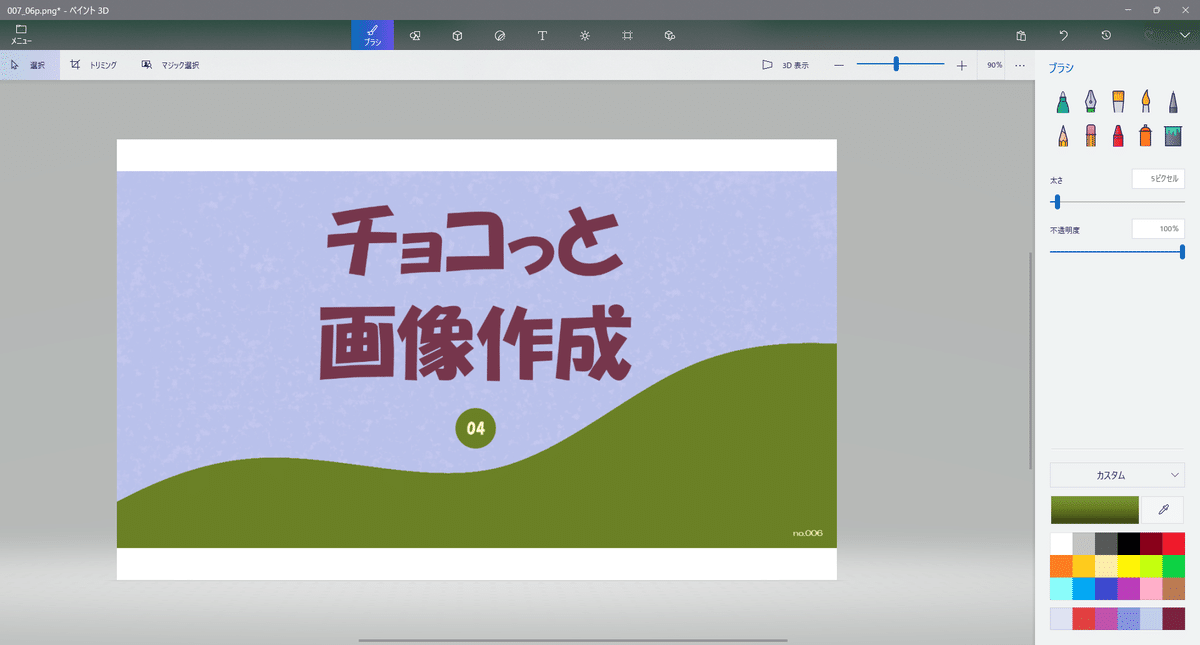Pick the bright red color swatch
Image resolution: width=1200 pixels, height=645 pixels.
tap(1173, 544)
